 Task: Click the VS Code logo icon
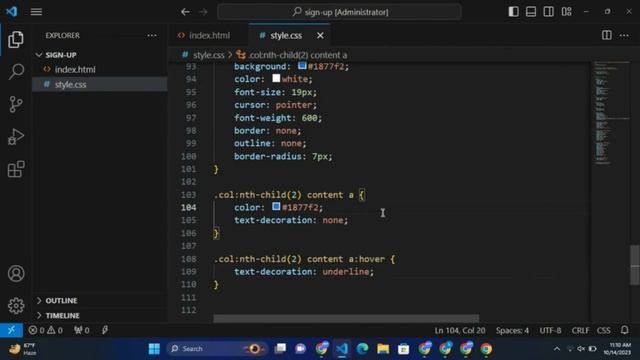[x=11, y=11]
